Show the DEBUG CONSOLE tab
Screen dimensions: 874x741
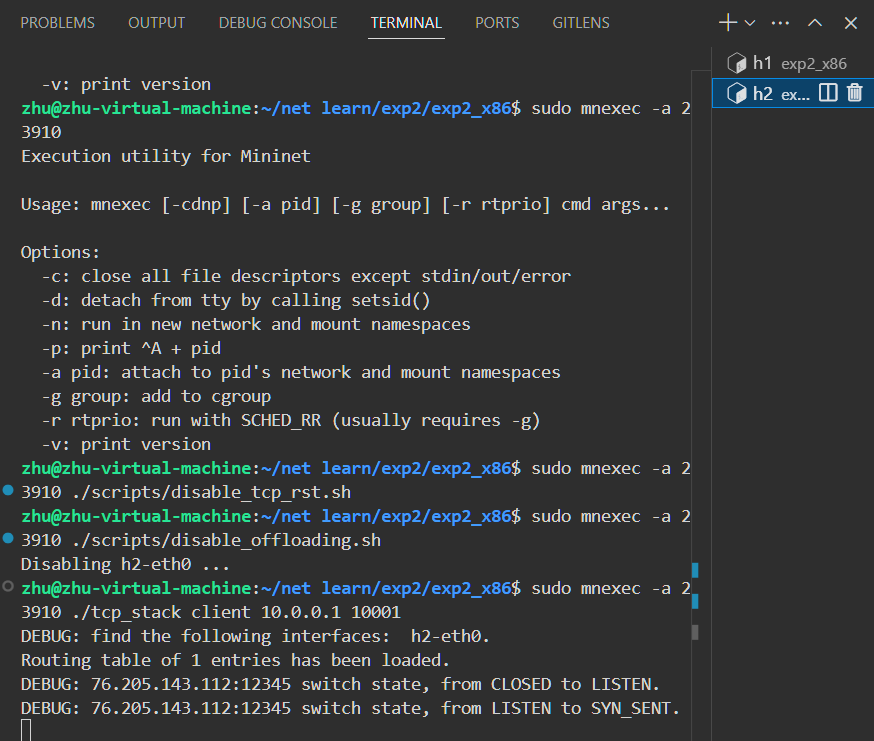point(278,23)
